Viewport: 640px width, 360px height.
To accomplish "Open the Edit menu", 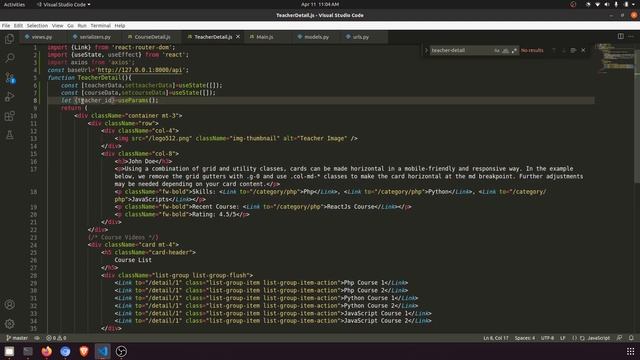I will (18, 25).
